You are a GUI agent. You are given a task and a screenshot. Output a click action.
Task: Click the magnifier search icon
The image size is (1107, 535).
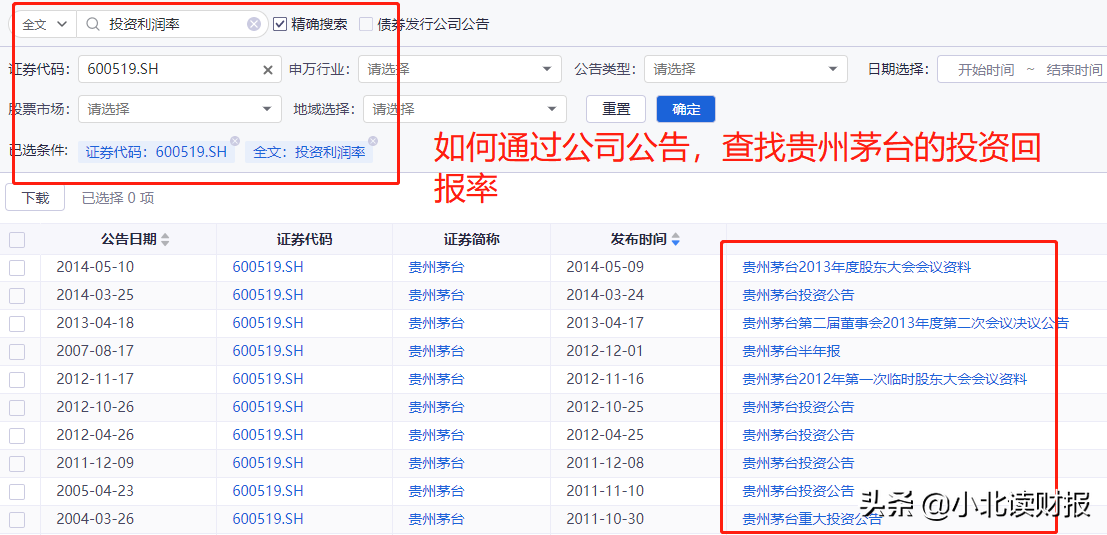(92, 24)
